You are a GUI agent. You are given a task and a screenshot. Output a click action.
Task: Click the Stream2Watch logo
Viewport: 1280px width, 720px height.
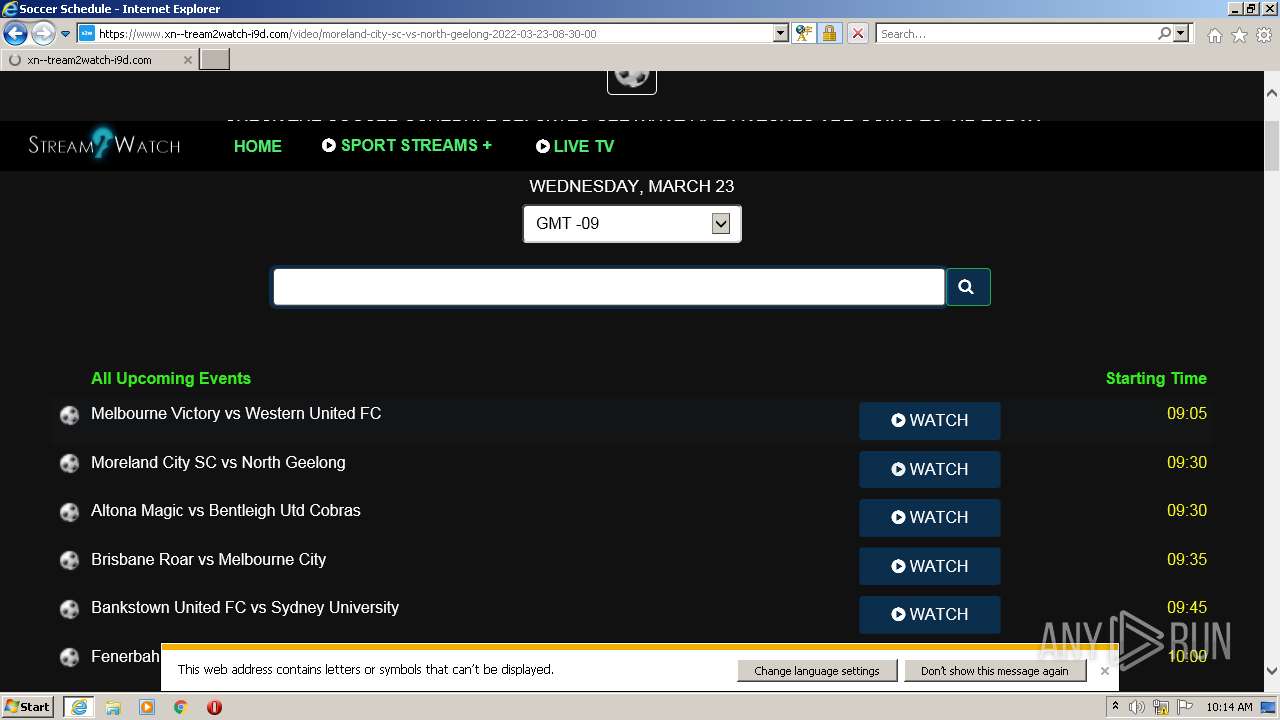tap(104, 145)
